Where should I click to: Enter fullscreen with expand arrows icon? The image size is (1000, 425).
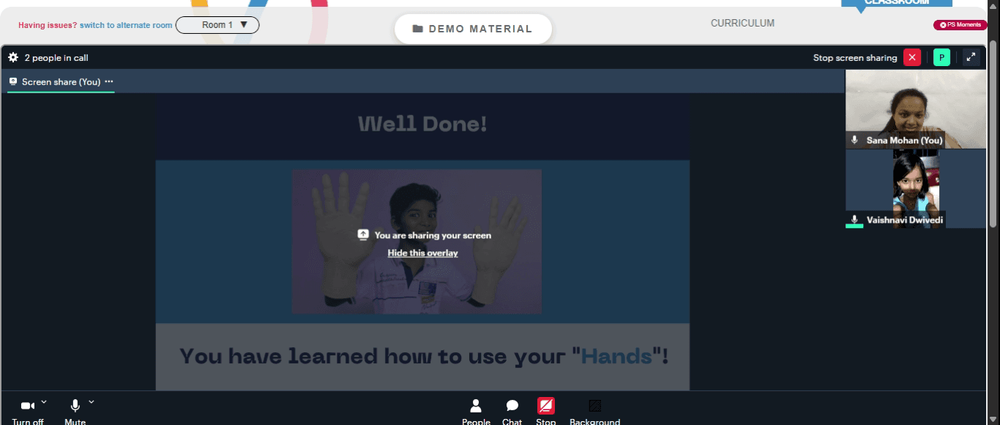(971, 57)
